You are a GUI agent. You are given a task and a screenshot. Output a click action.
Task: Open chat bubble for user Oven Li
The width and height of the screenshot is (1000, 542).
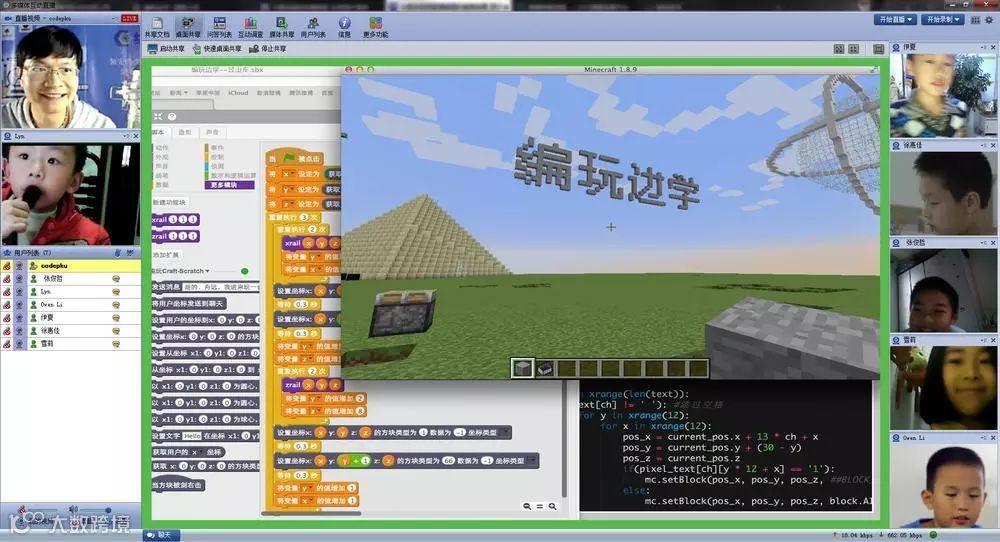[116, 305]
